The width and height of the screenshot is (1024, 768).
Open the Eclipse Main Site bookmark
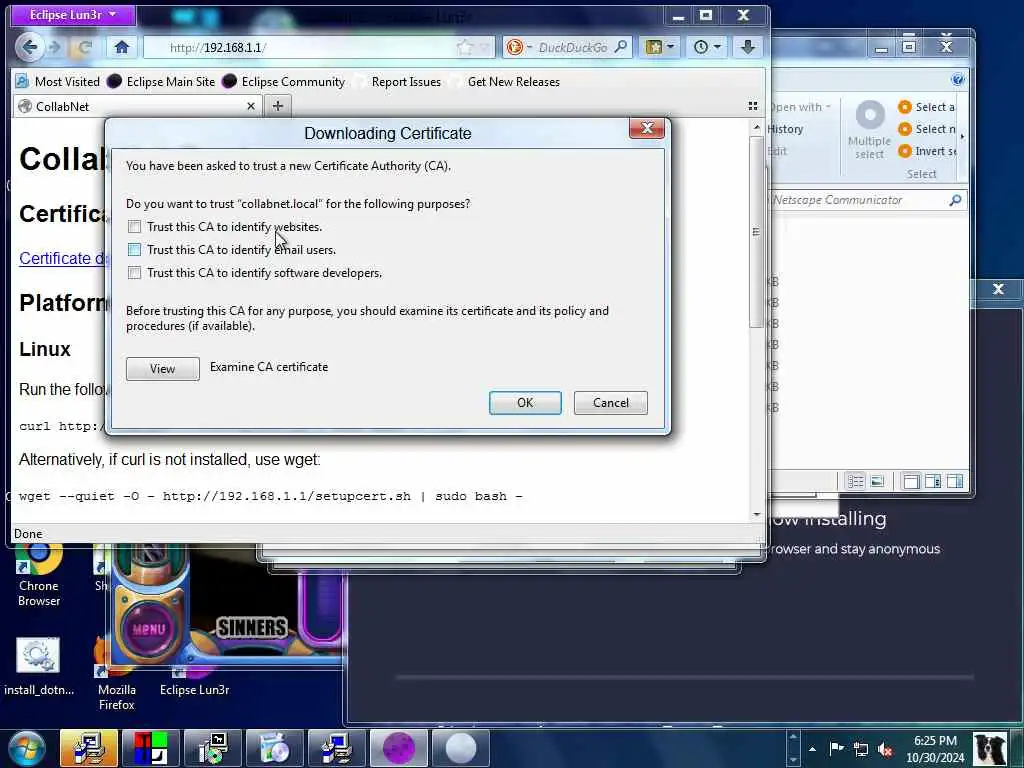click(161, 82)
